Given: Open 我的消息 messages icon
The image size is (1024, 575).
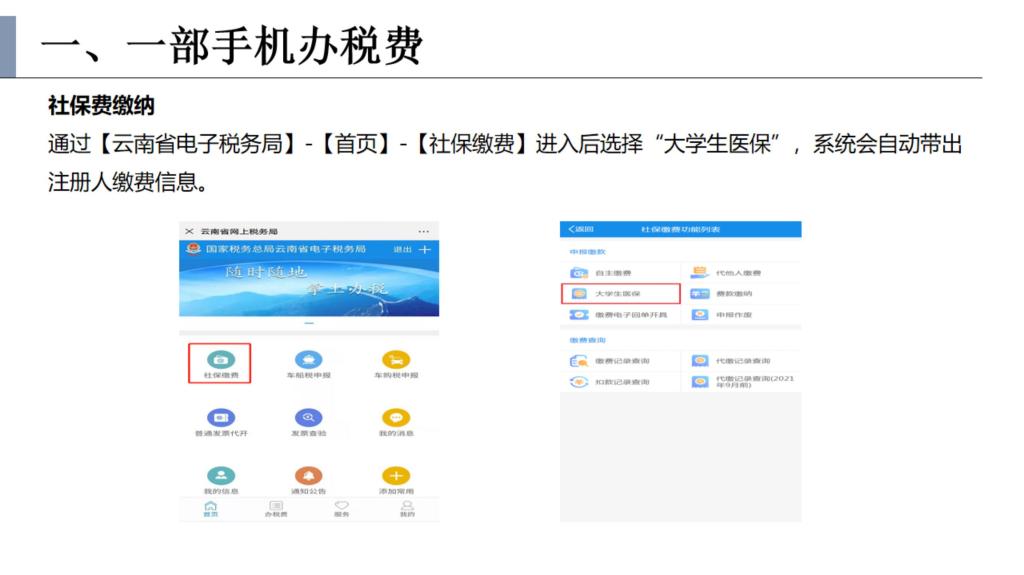Looking at the screenshot, I should point(396,417).
